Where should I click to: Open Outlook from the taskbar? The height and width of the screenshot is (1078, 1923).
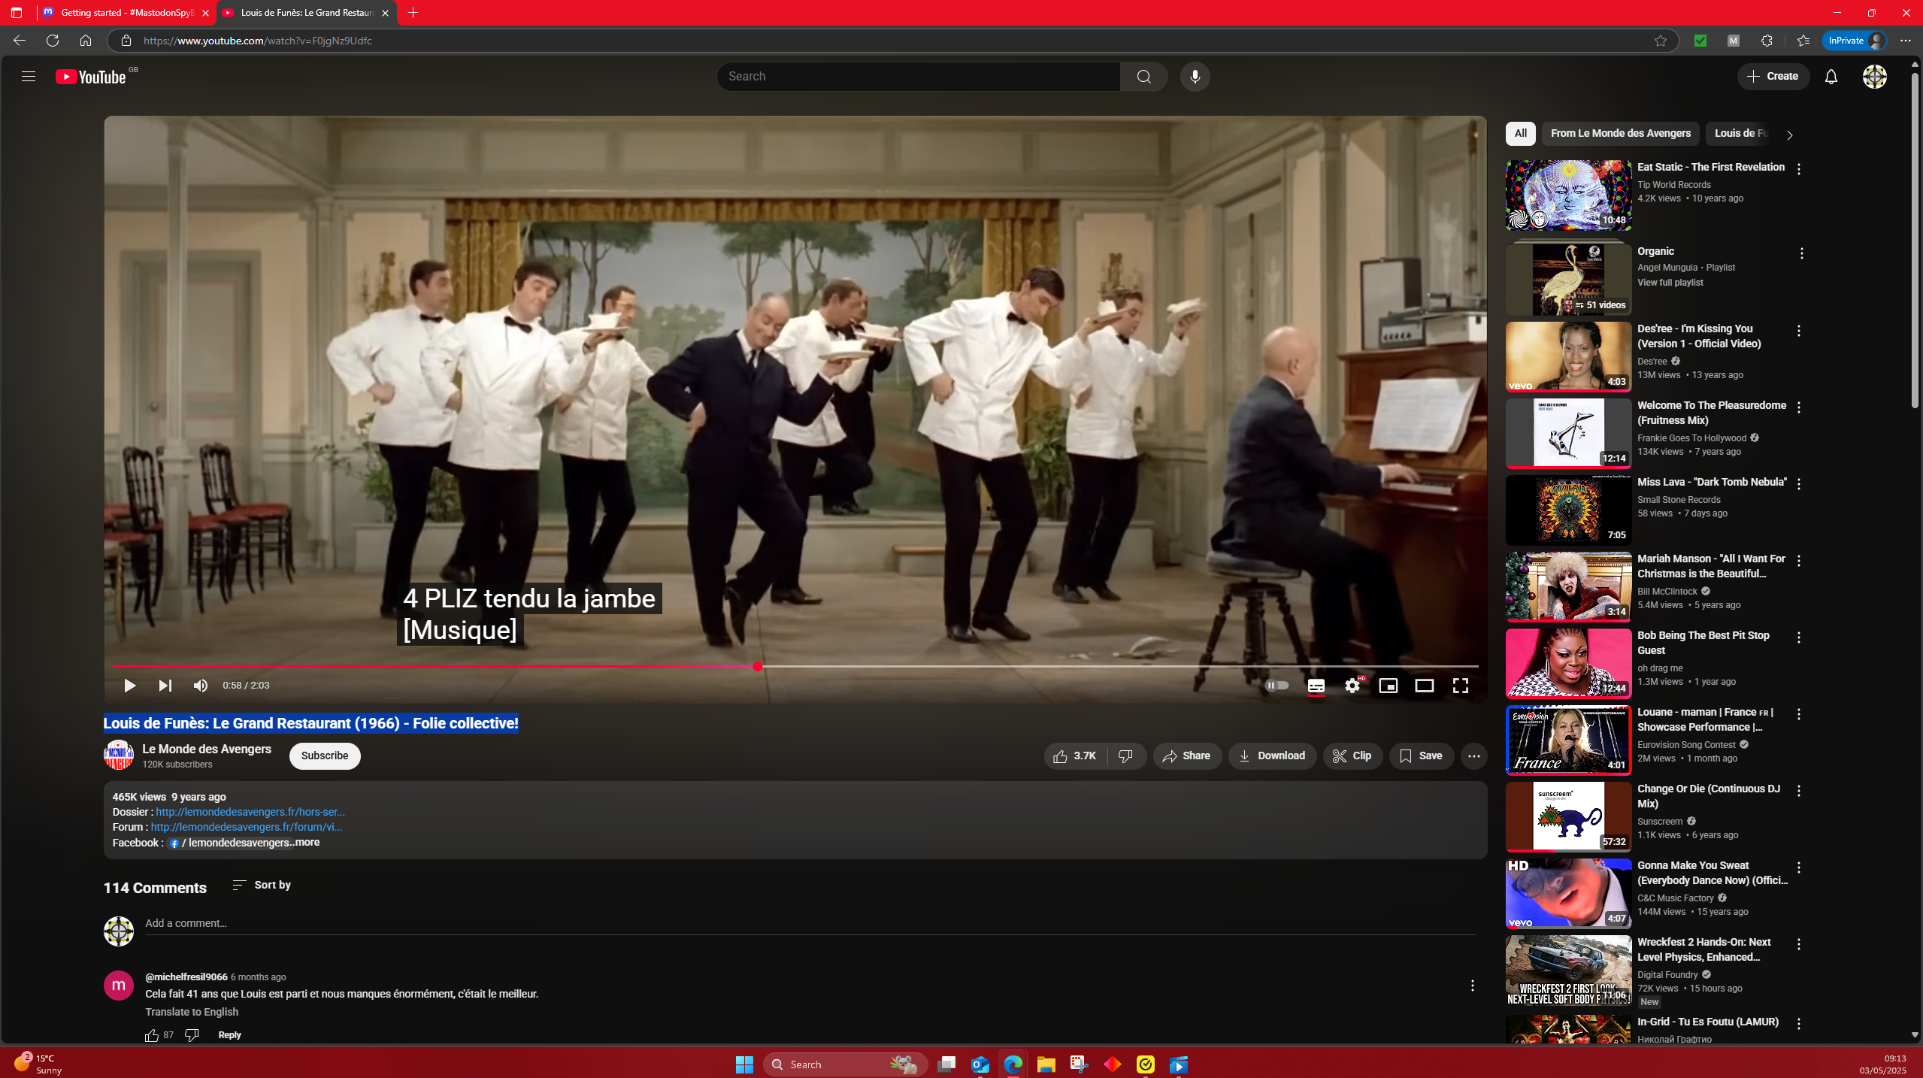click(980, 1064)
